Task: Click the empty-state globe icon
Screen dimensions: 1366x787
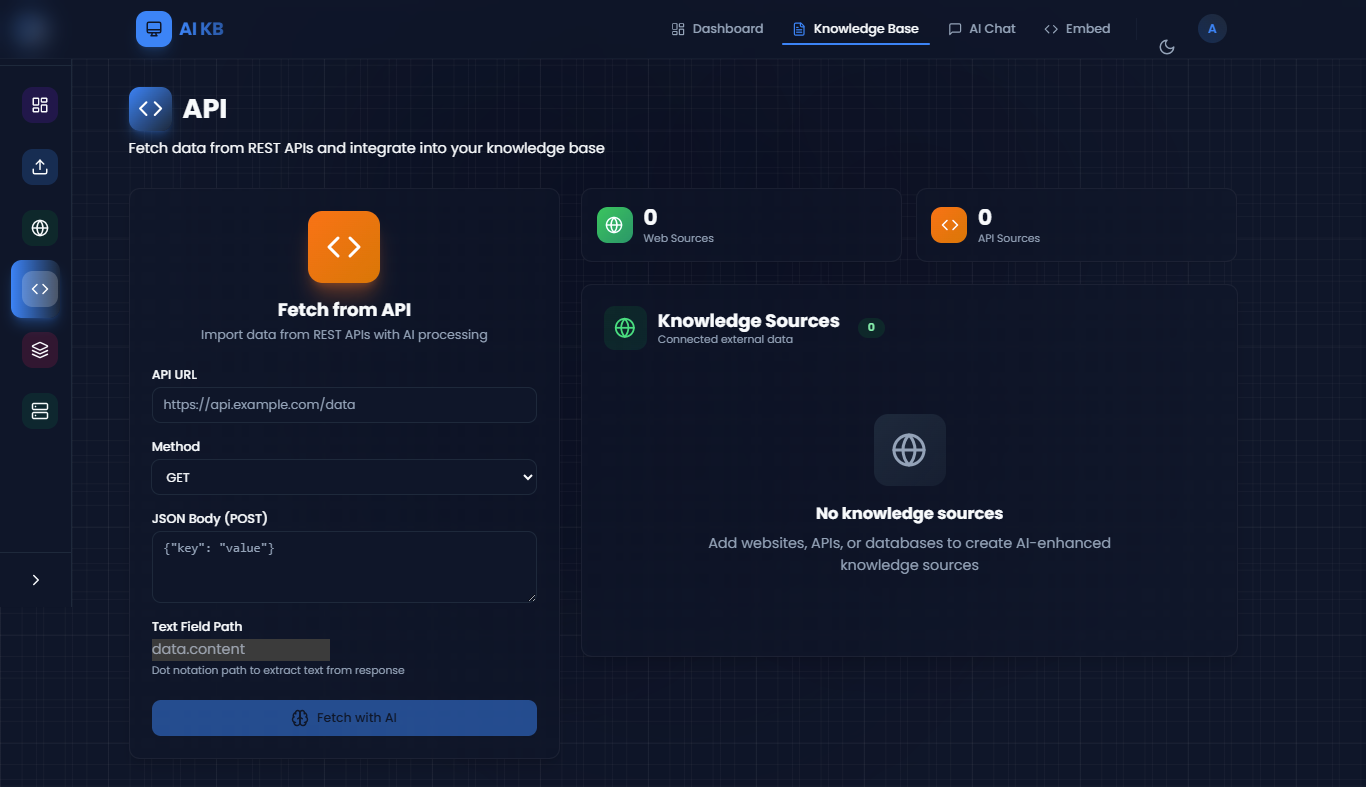Action: [x=909, y=450]
